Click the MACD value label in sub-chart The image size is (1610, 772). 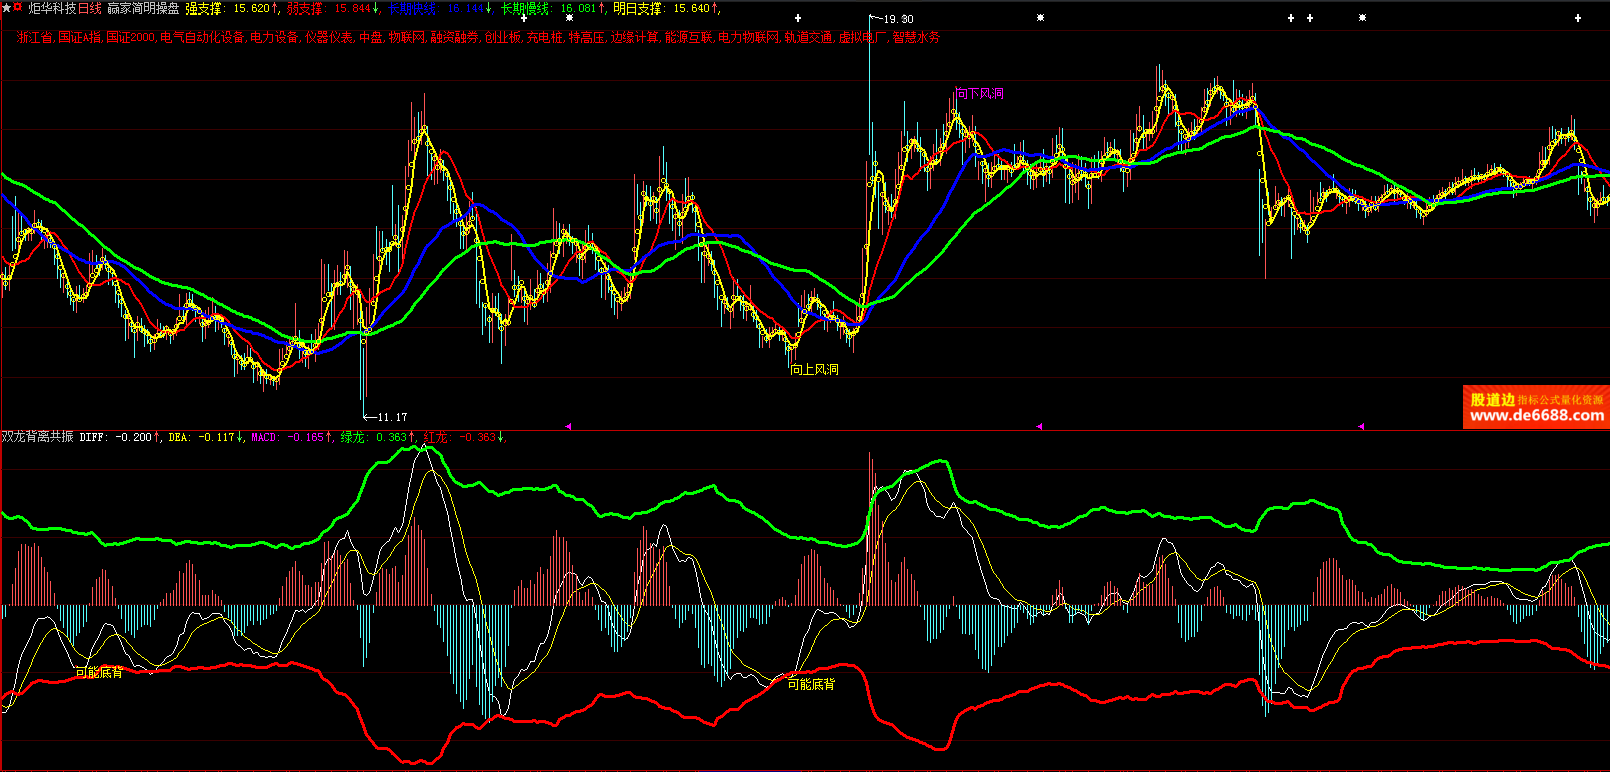tap(288, 437)
